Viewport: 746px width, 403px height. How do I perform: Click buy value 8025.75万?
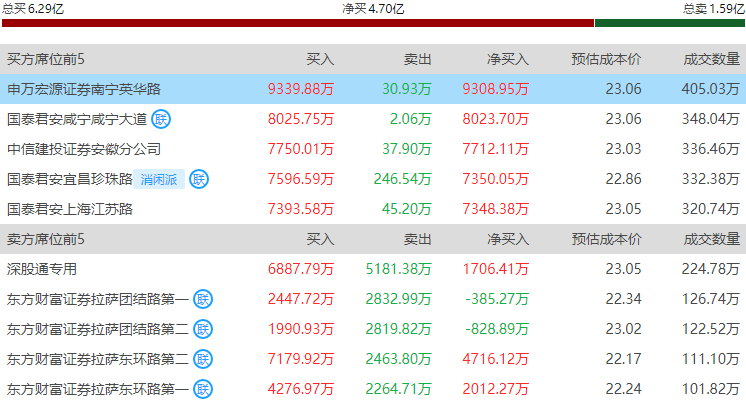click(x=301, y=119)
